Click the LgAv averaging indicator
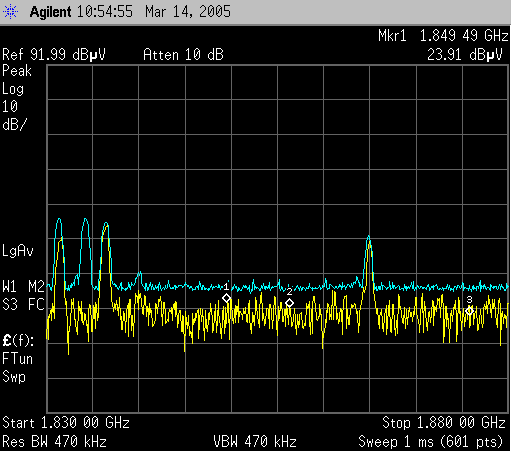511x453 pixels. click(18, 250)
